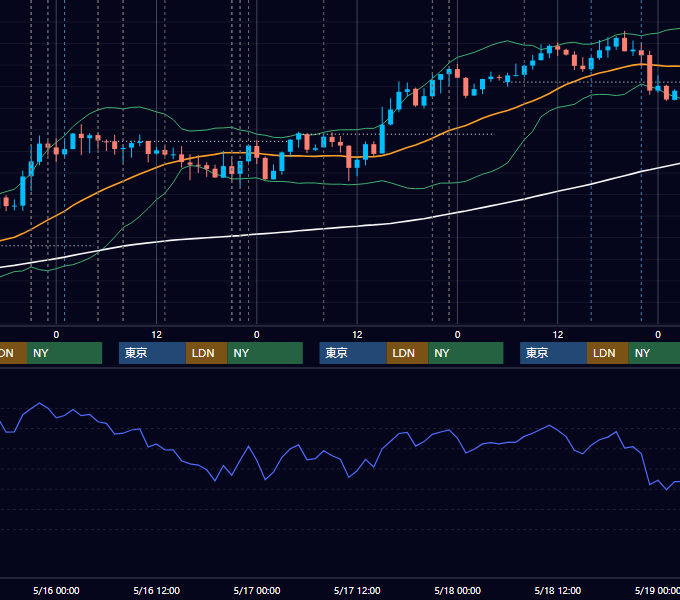The height and width of the screenshot is (600, 680).
Task: Click hour label 0 above 5/17 00:00
Action: click(257, 335)
